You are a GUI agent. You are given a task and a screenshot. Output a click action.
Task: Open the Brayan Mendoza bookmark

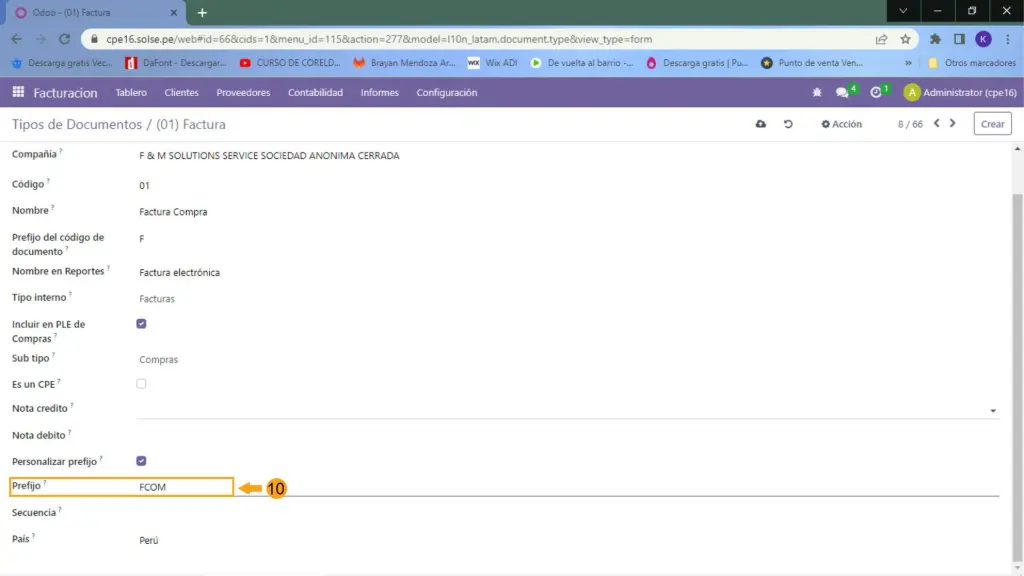click(x=404, y=63)
